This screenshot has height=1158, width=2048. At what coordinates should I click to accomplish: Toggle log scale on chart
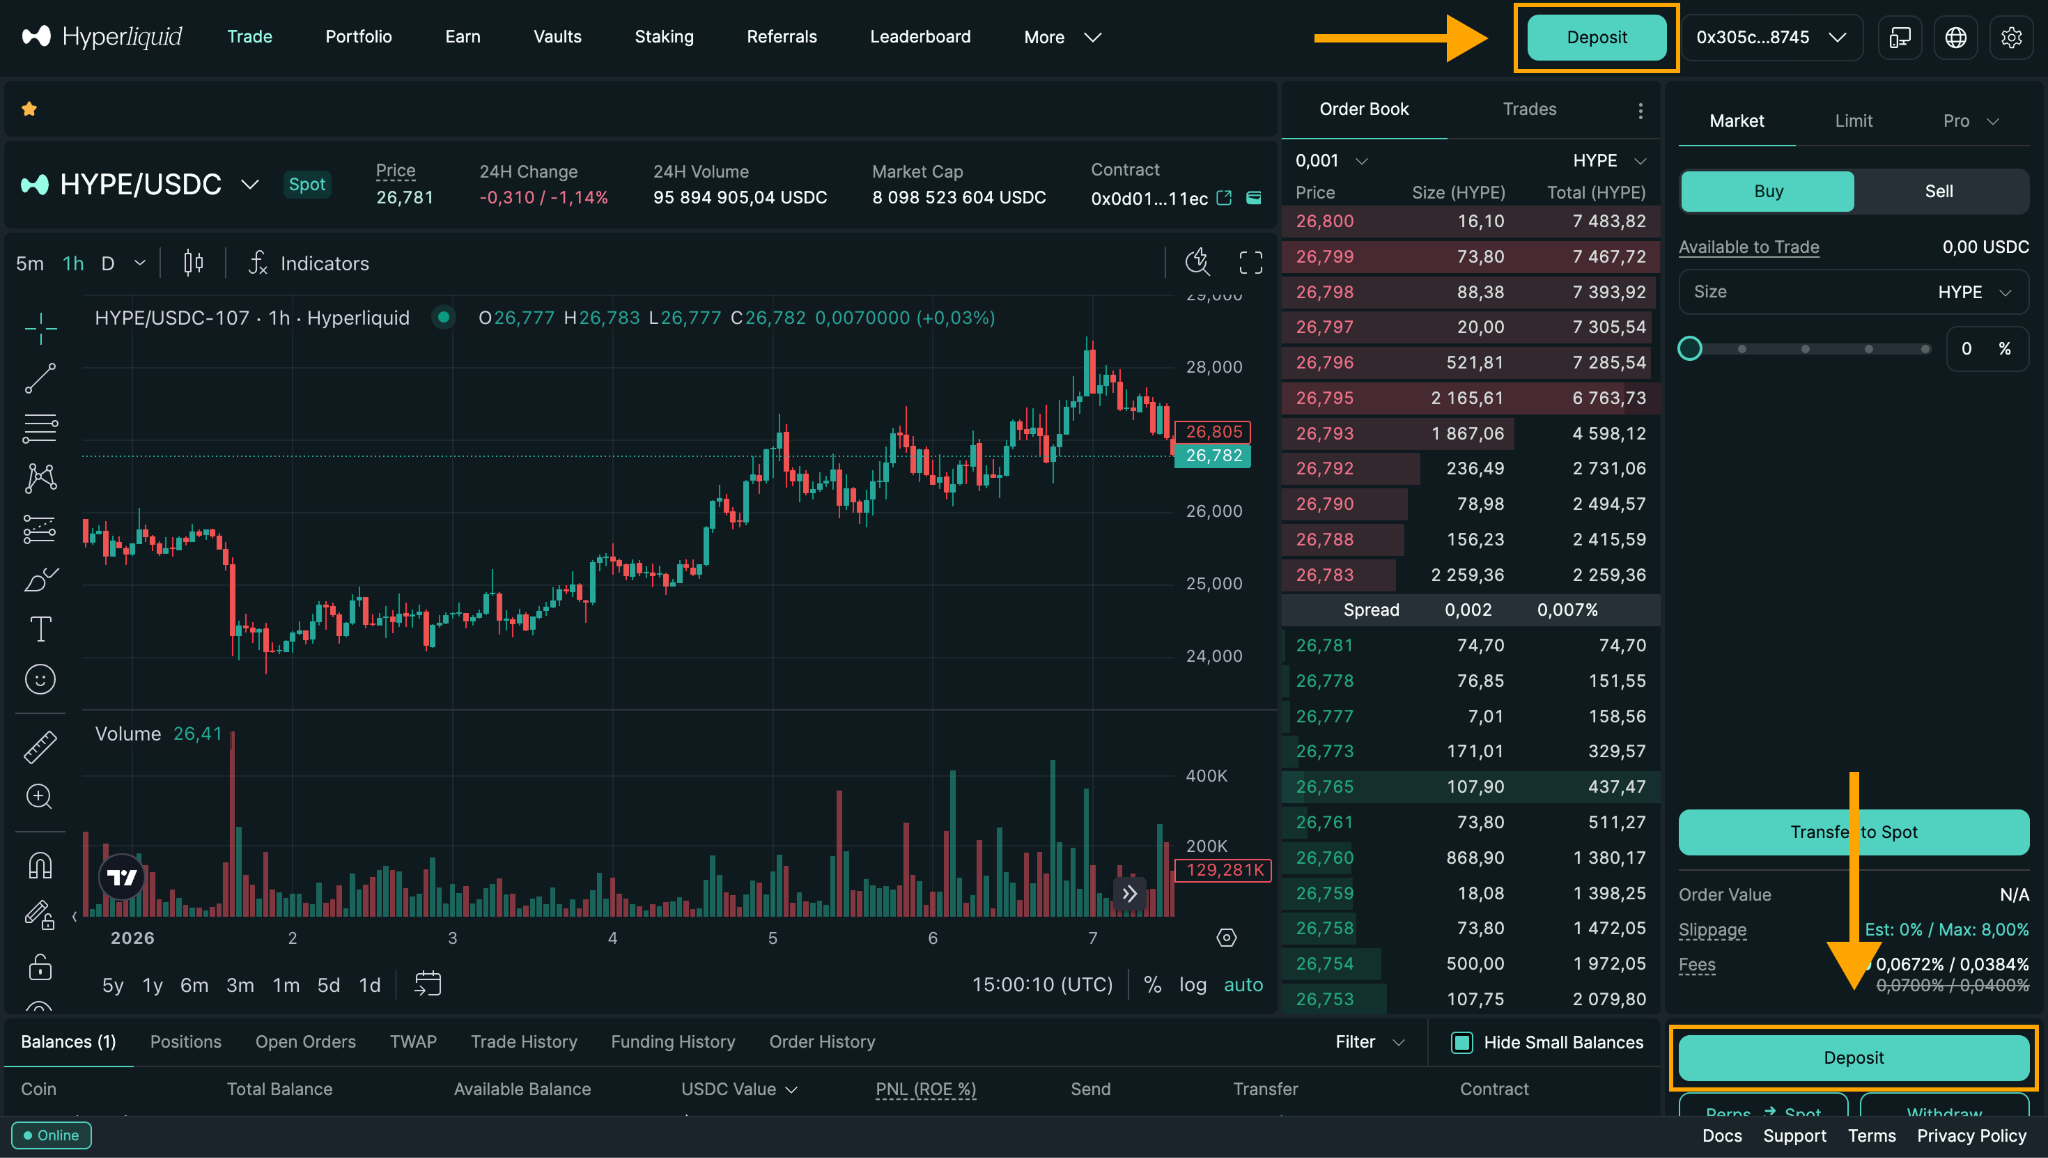[1193, 985]
